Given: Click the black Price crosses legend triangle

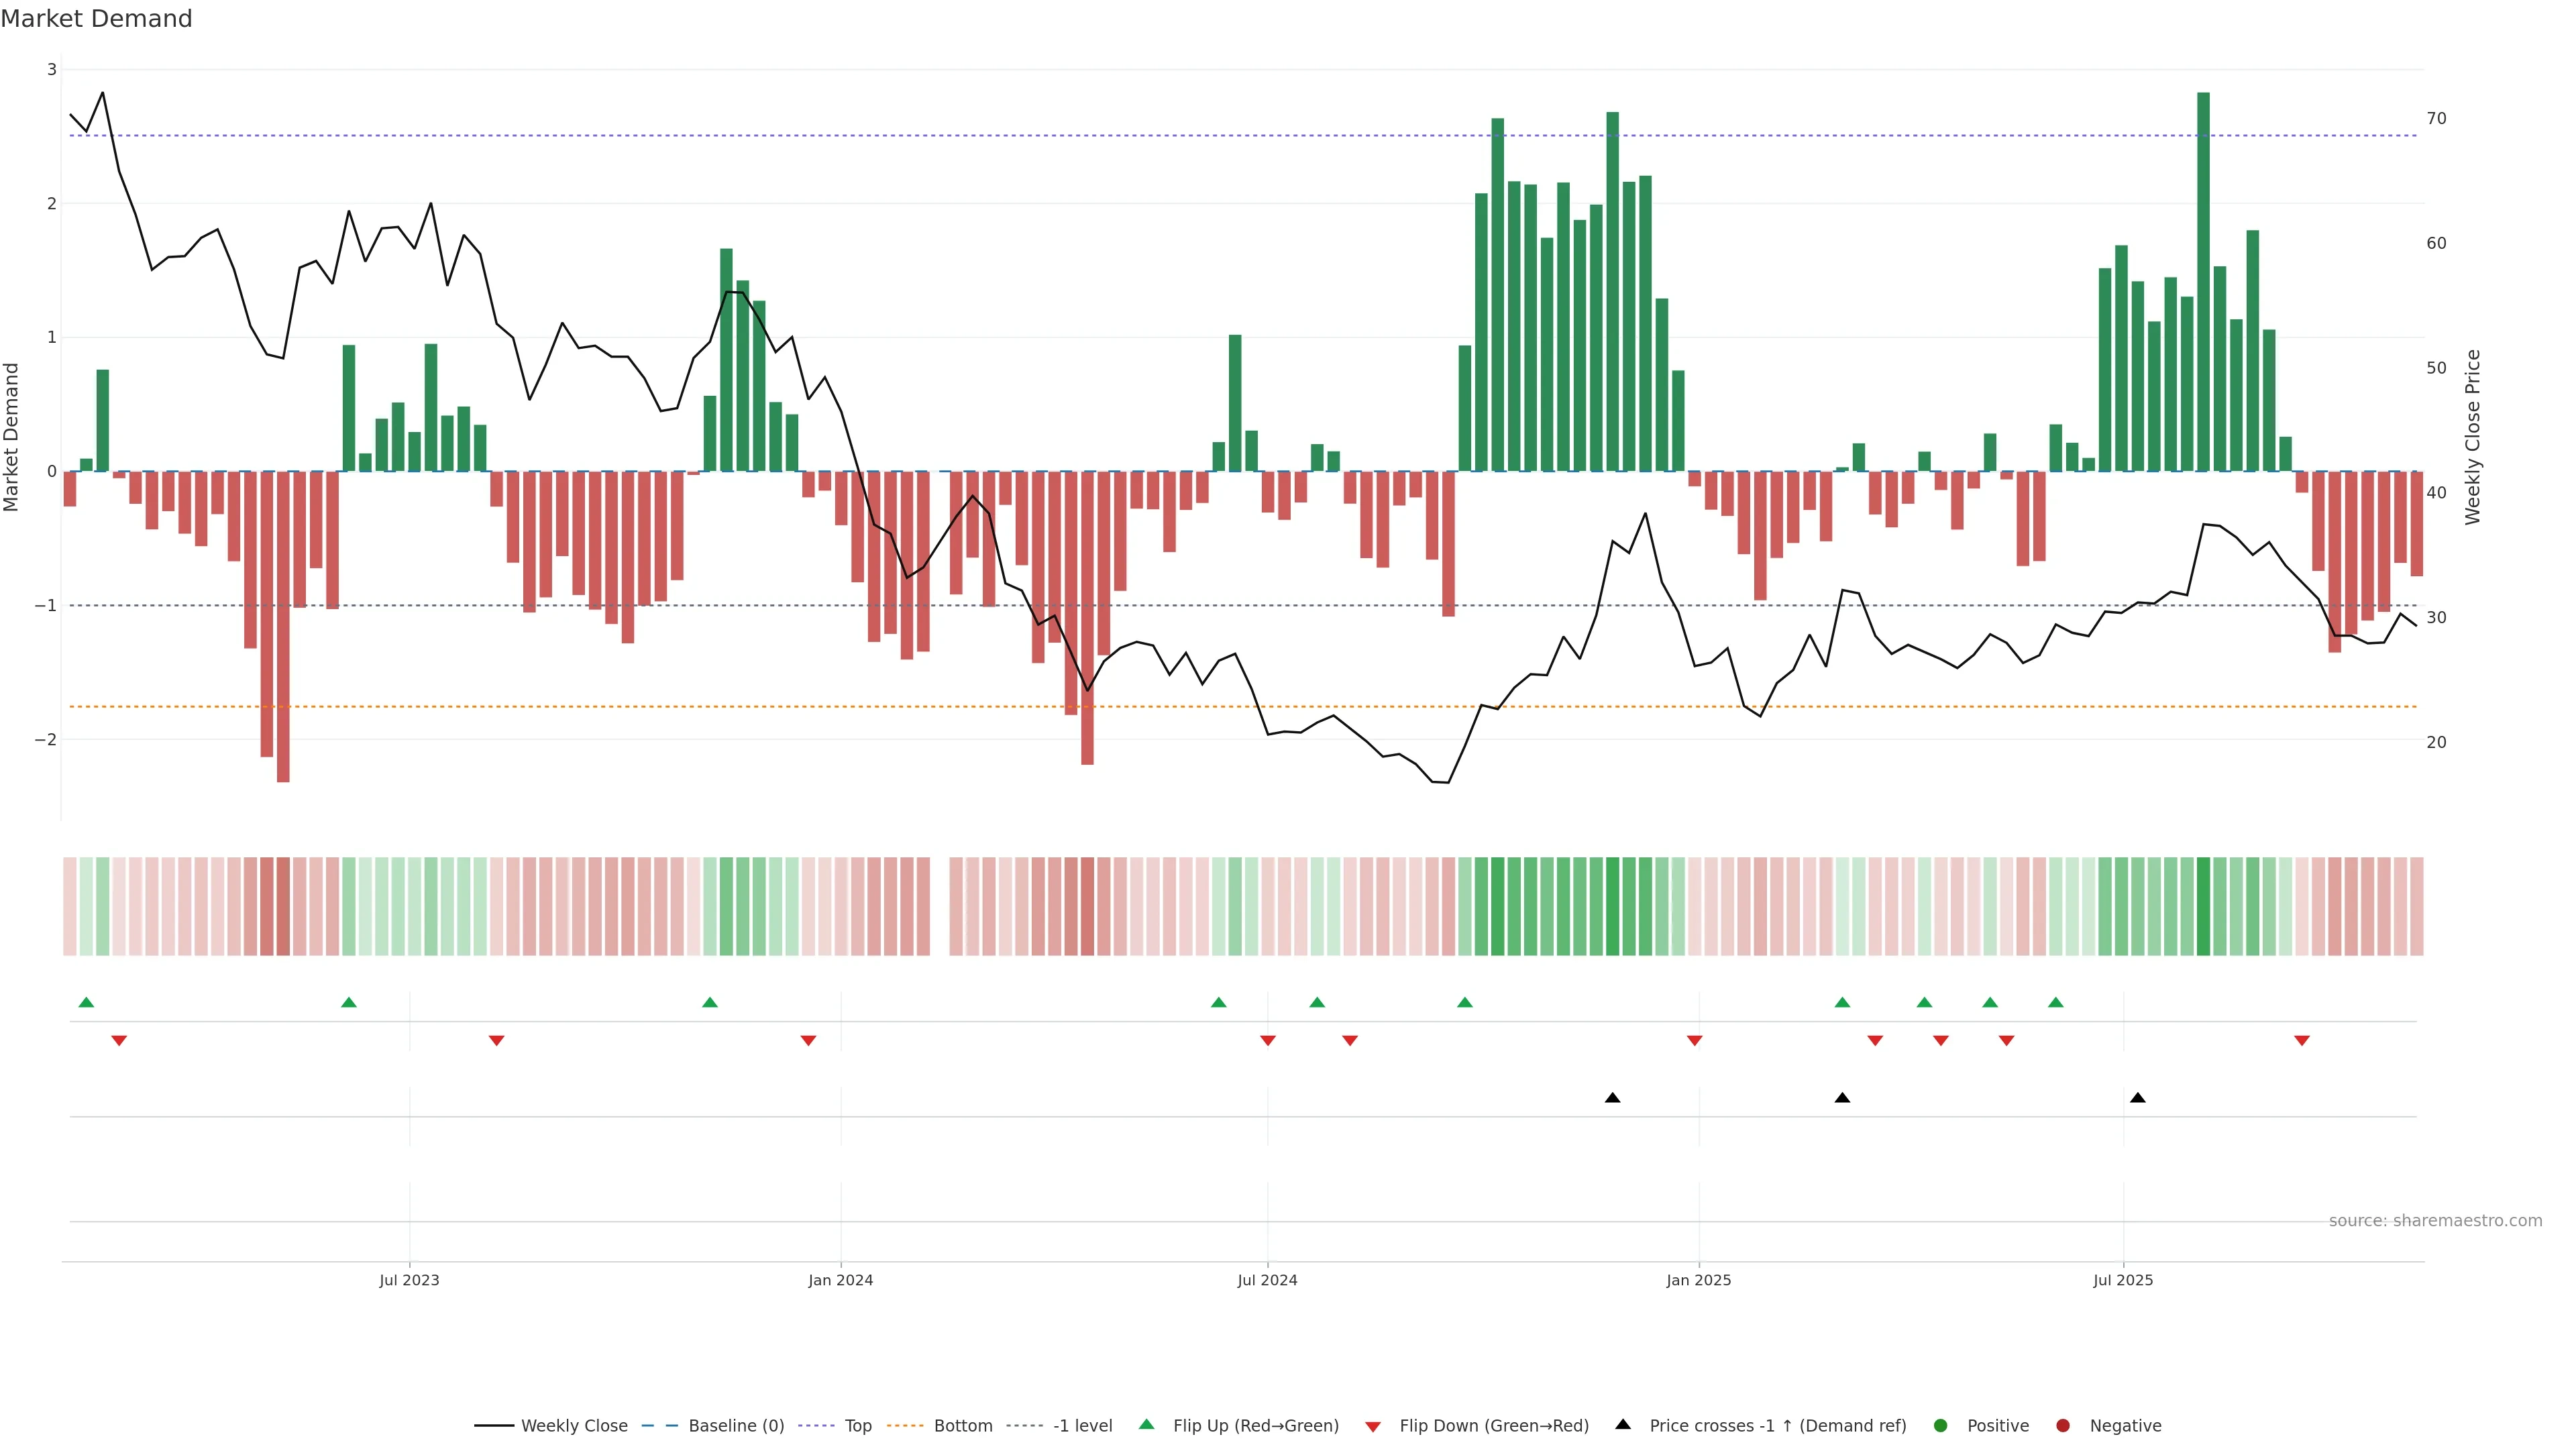Looking at the screenshot, I should tap(1623, 1425).
